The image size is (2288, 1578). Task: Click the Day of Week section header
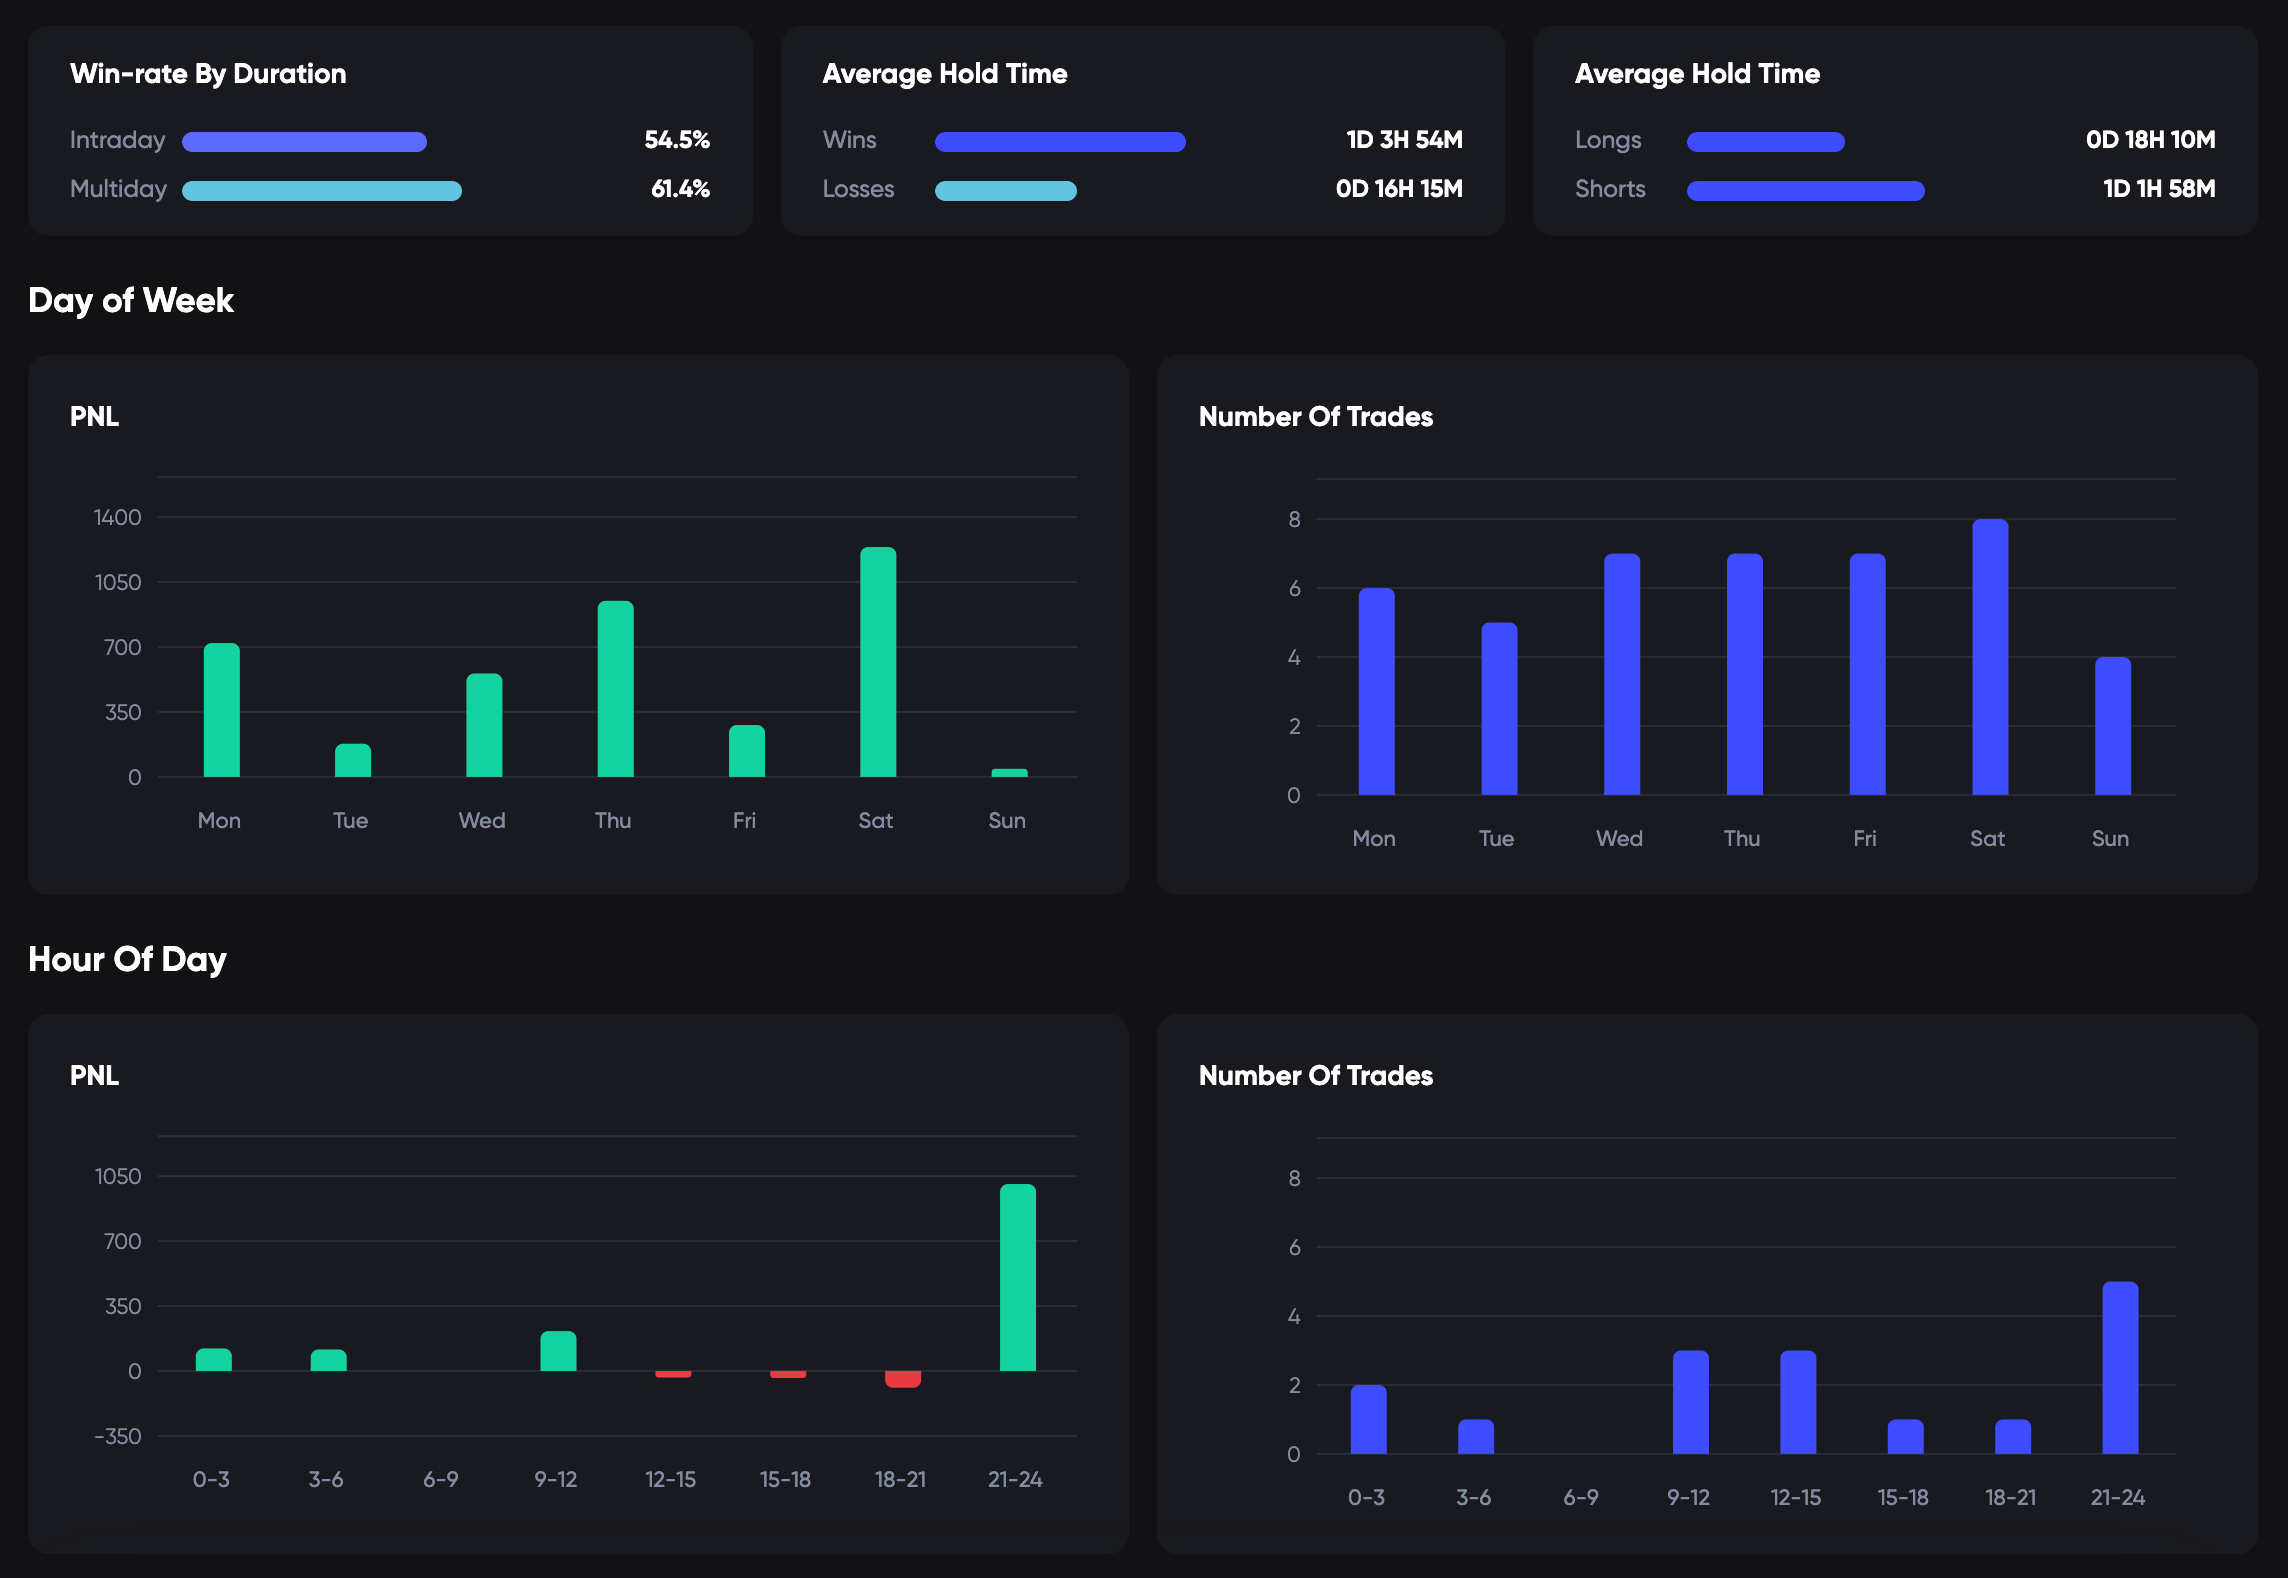(x=131, y=300)
